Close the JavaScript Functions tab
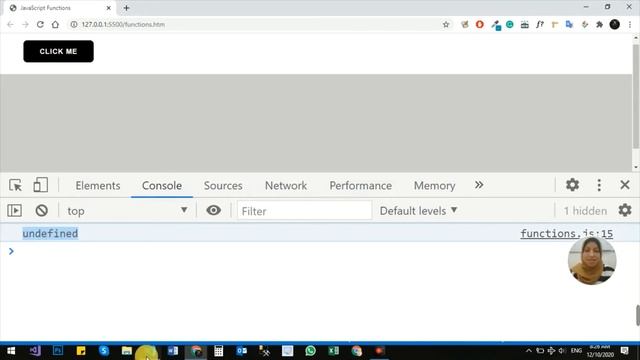The height and width of the screenshot is (360, 640). 109,8
